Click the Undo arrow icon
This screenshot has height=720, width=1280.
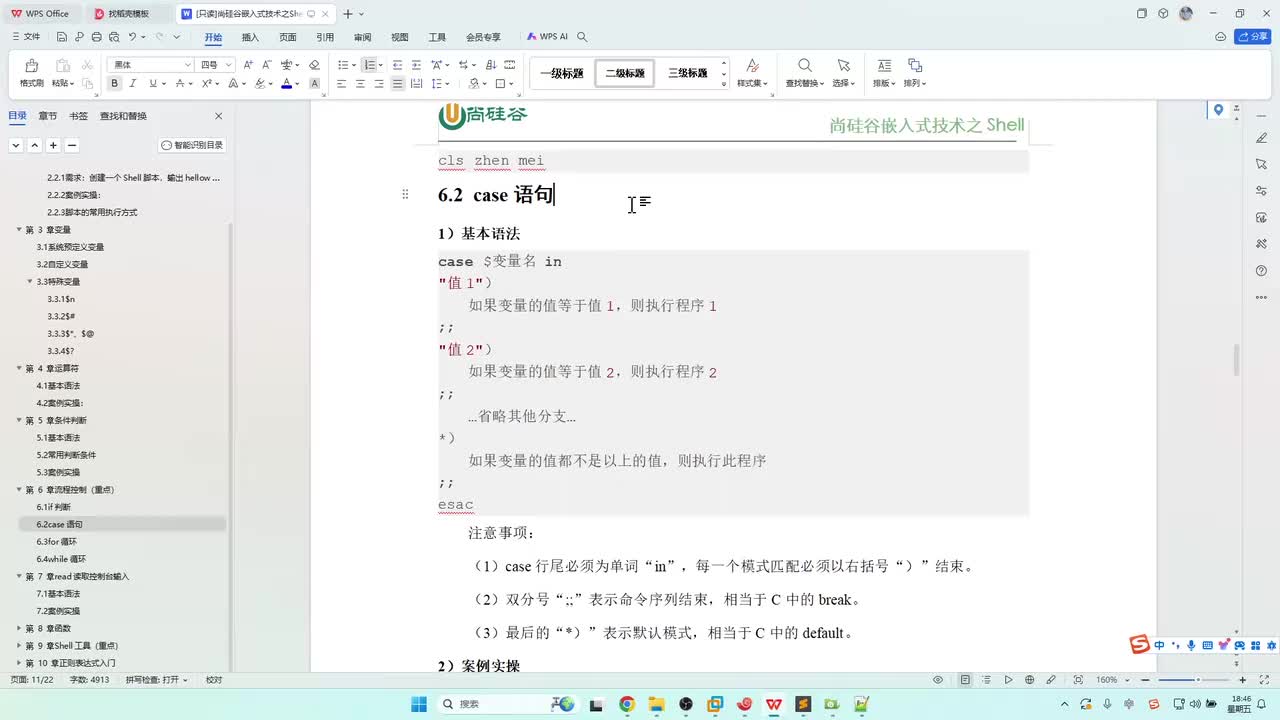[x=131, y=37]
